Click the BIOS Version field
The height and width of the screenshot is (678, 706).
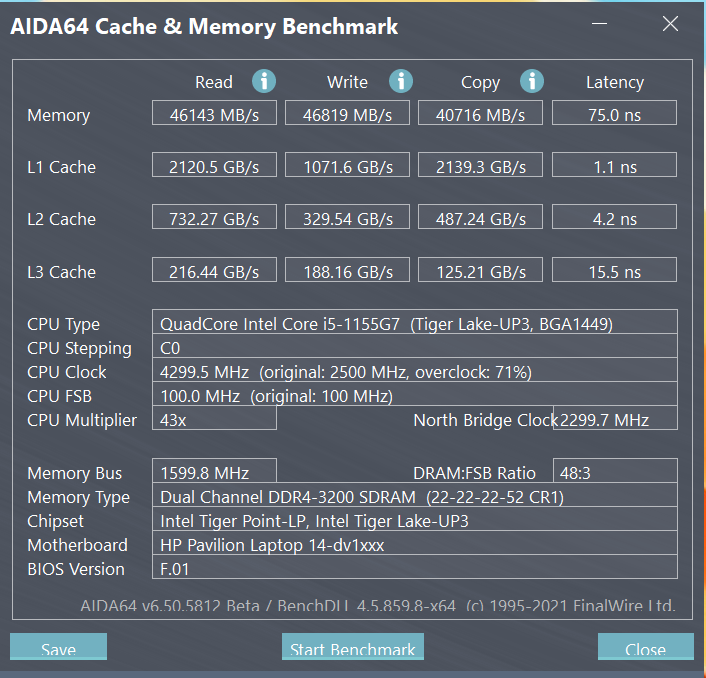(416, 568)
